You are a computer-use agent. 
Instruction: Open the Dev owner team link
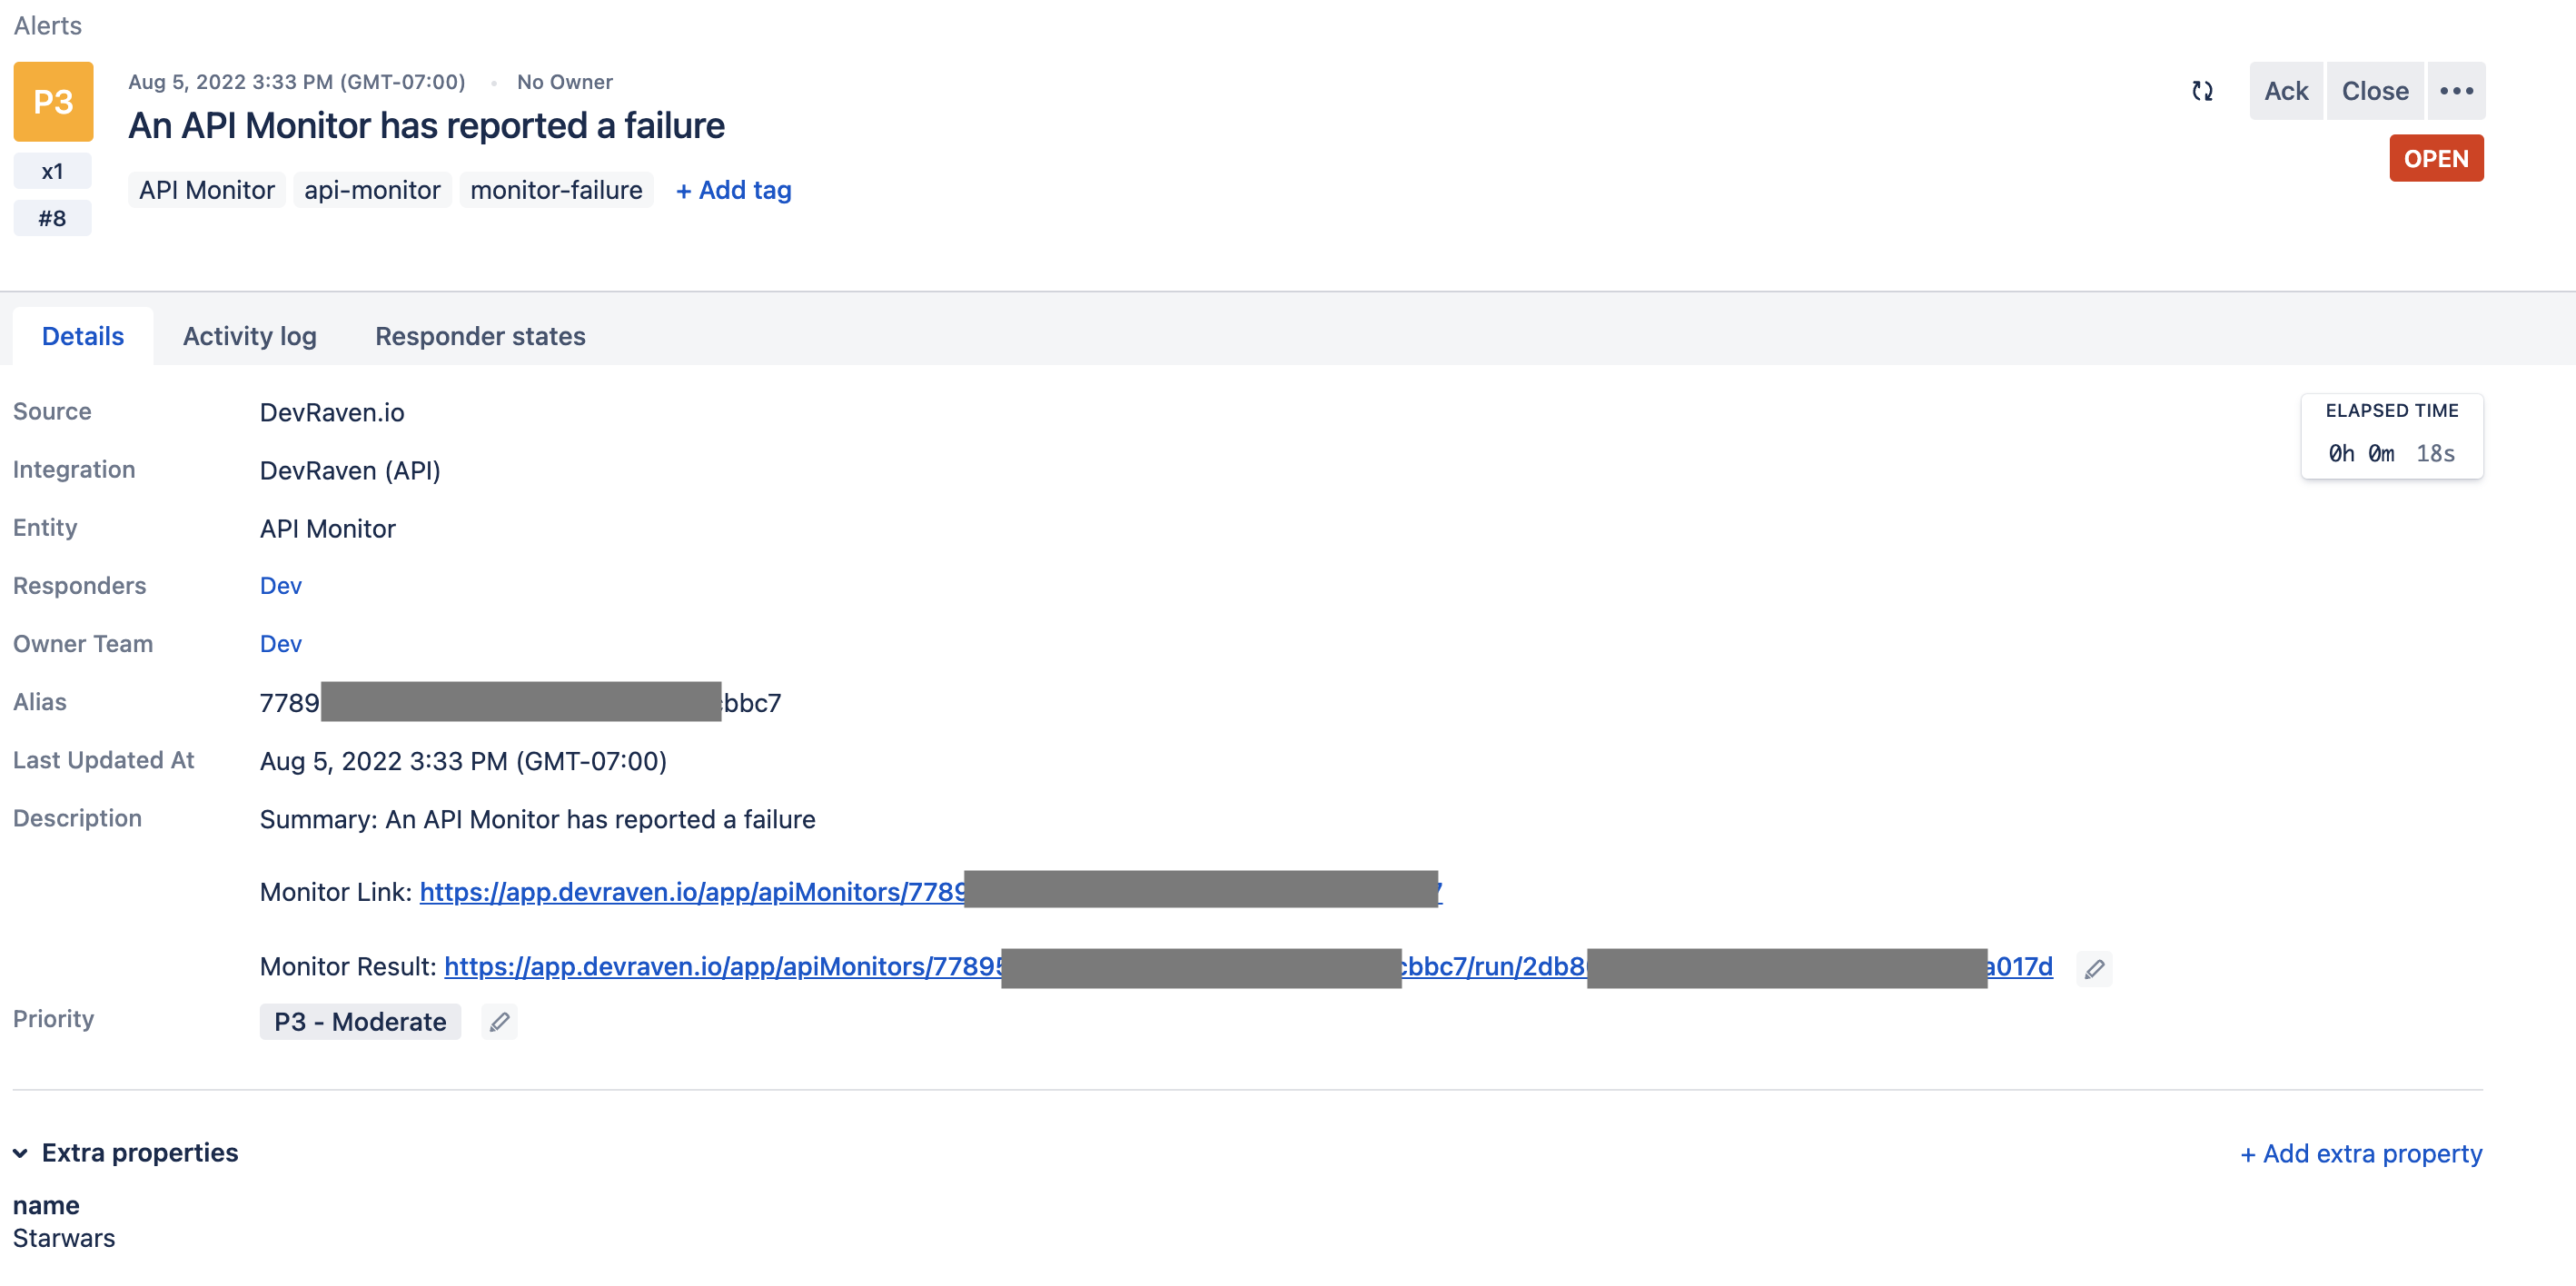click(280, 643)
